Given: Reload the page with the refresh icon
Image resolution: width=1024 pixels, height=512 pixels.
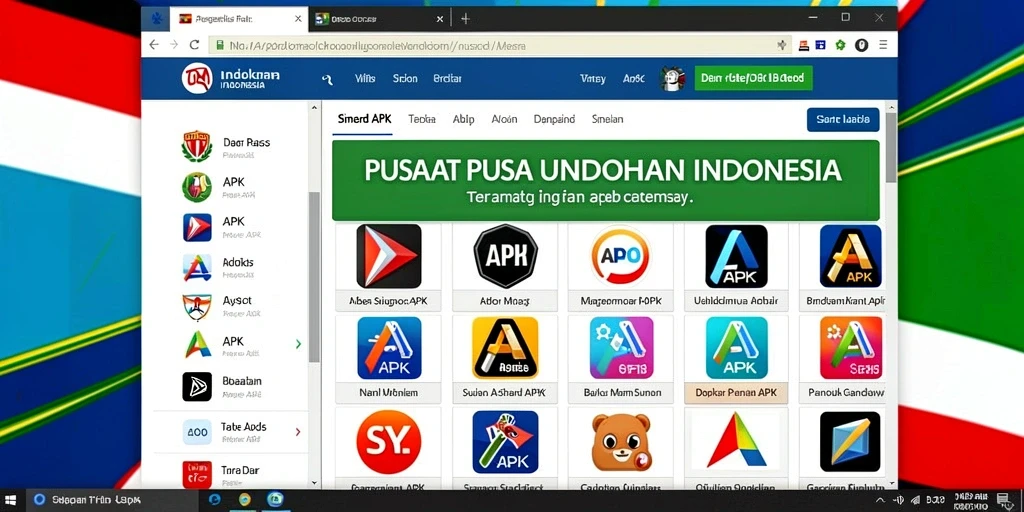Looking at the screenshot, I should pos(194,45).
